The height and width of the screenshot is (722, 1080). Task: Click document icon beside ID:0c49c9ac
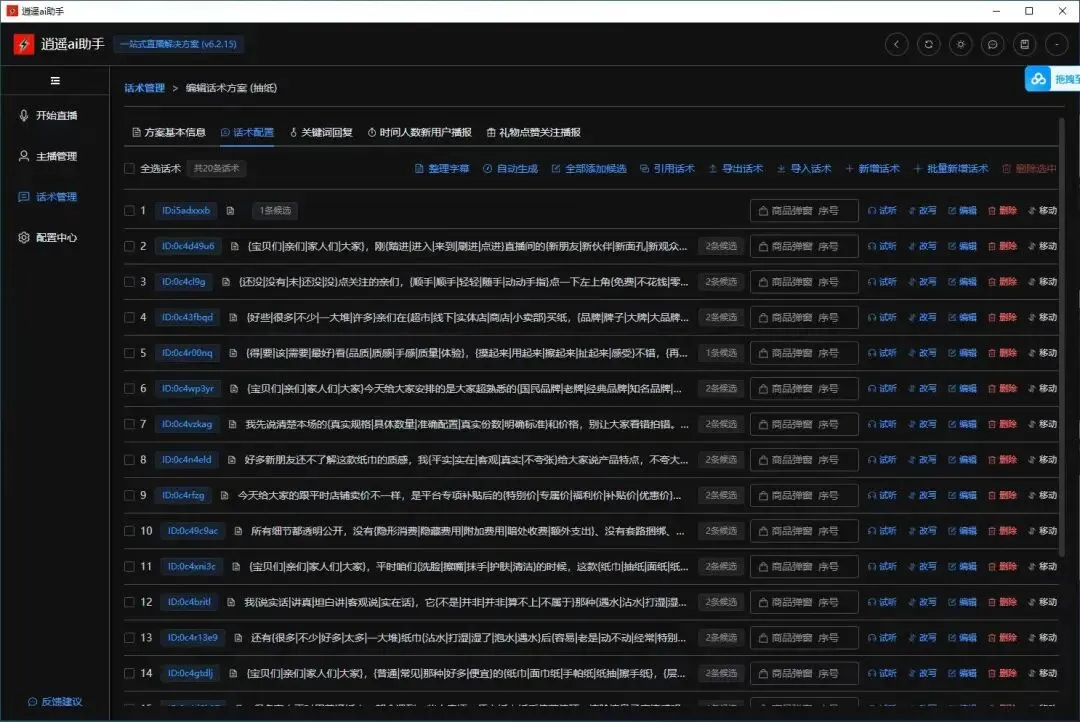pyautogui.click(x=238, y=531)
